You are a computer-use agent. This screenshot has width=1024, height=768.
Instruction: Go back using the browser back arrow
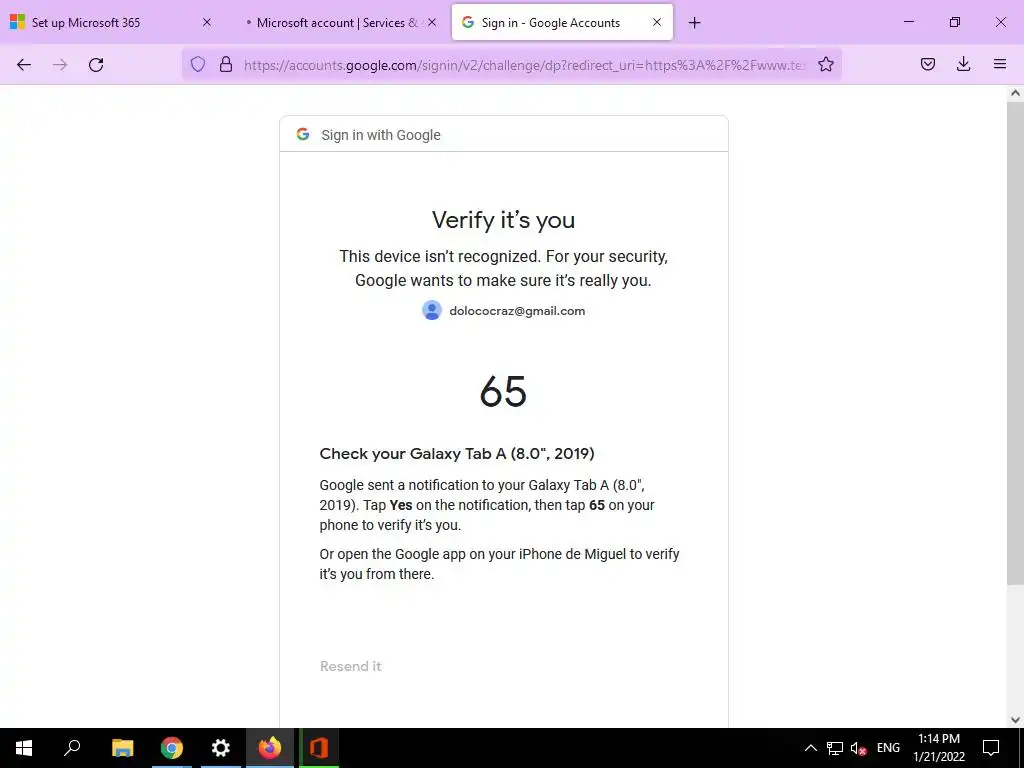(24, 64)
